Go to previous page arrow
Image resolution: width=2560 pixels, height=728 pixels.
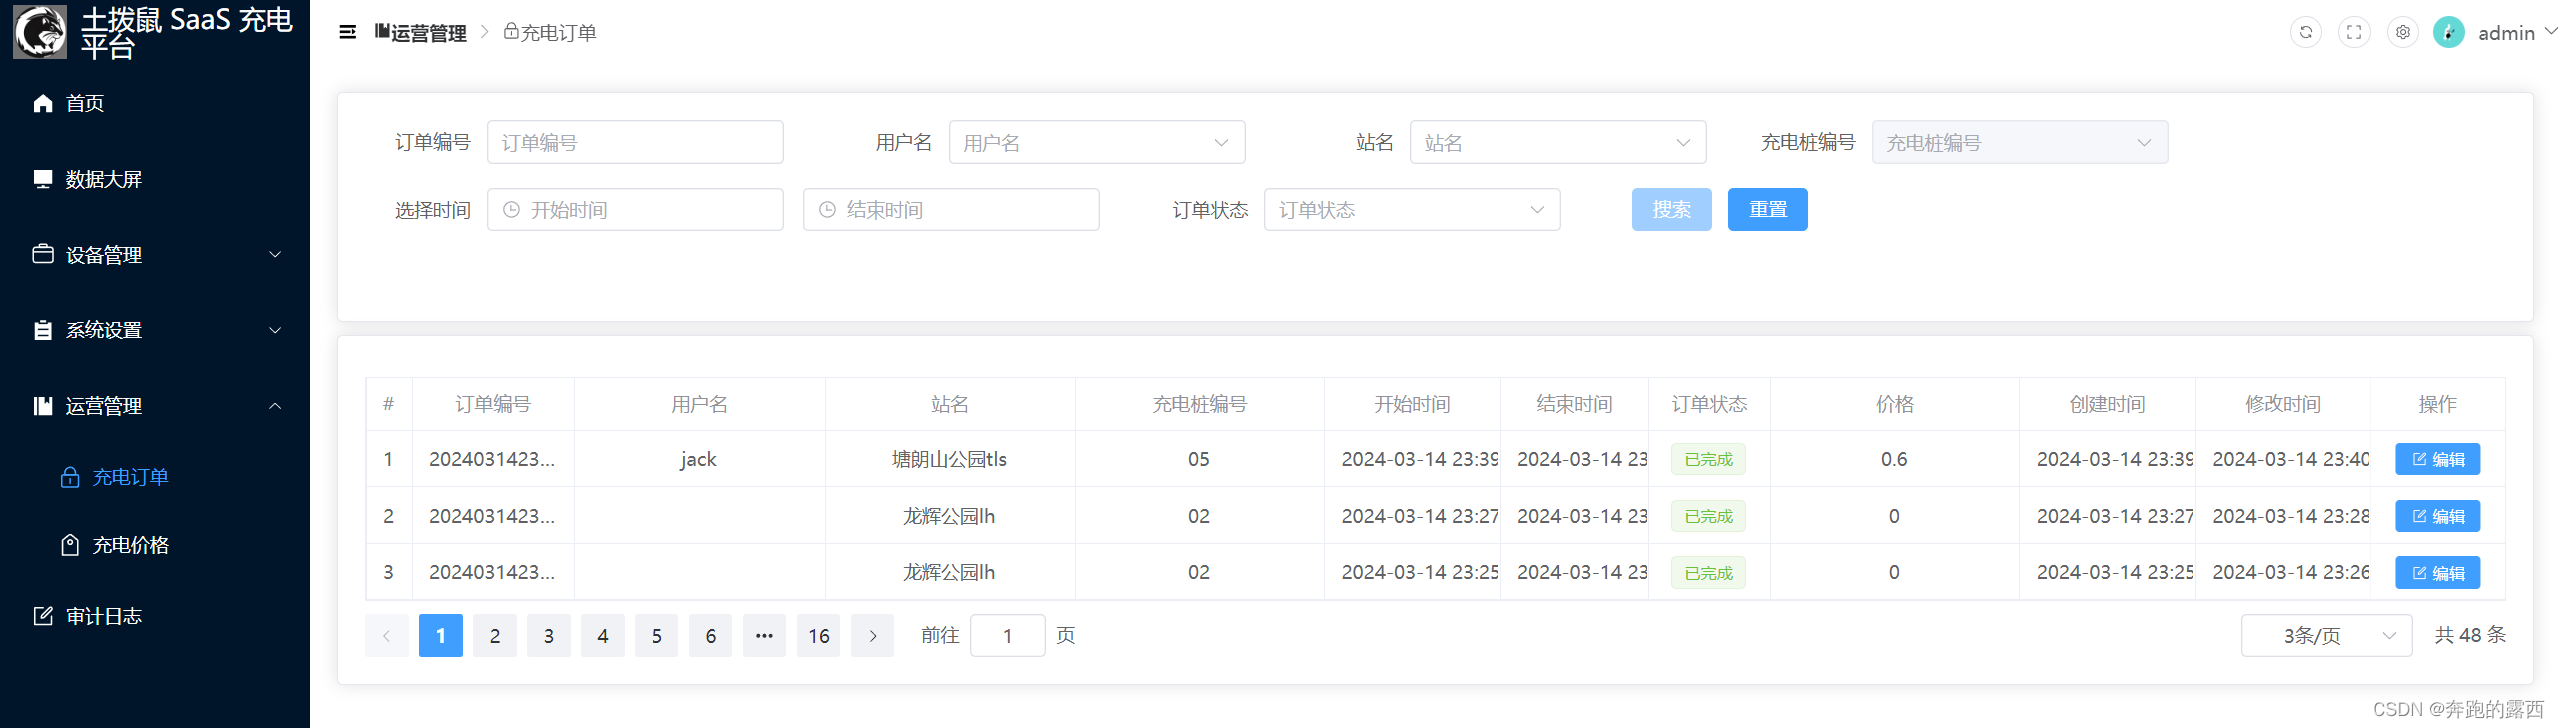tap(386, 636)
